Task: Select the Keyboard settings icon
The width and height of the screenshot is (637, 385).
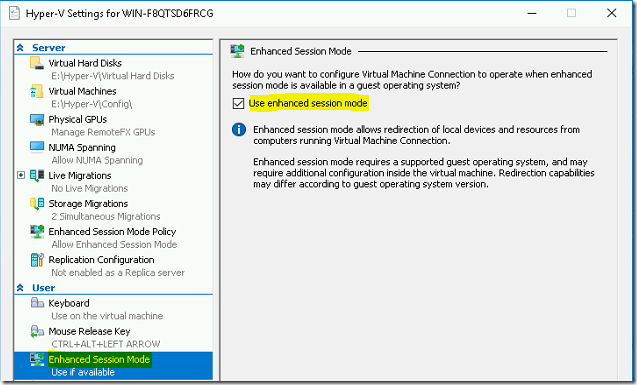Action: click(x=37, y=303)
